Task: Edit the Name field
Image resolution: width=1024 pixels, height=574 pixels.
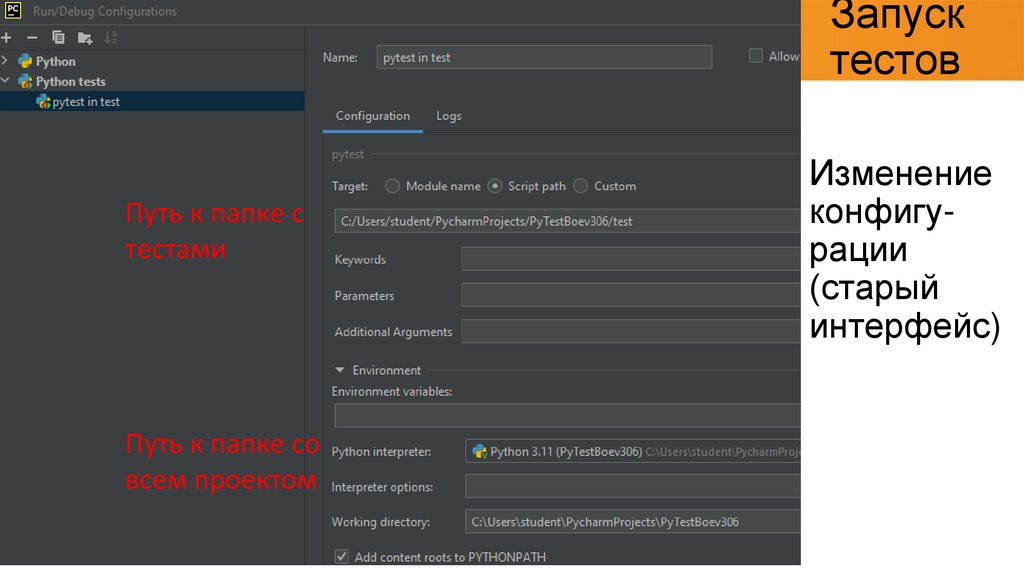Action: tap(544, 57)
